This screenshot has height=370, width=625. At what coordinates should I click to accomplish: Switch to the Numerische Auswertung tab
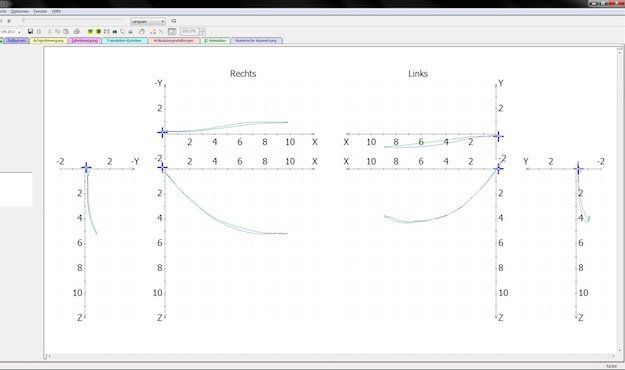pyautogui.click(x=256, y=41)
